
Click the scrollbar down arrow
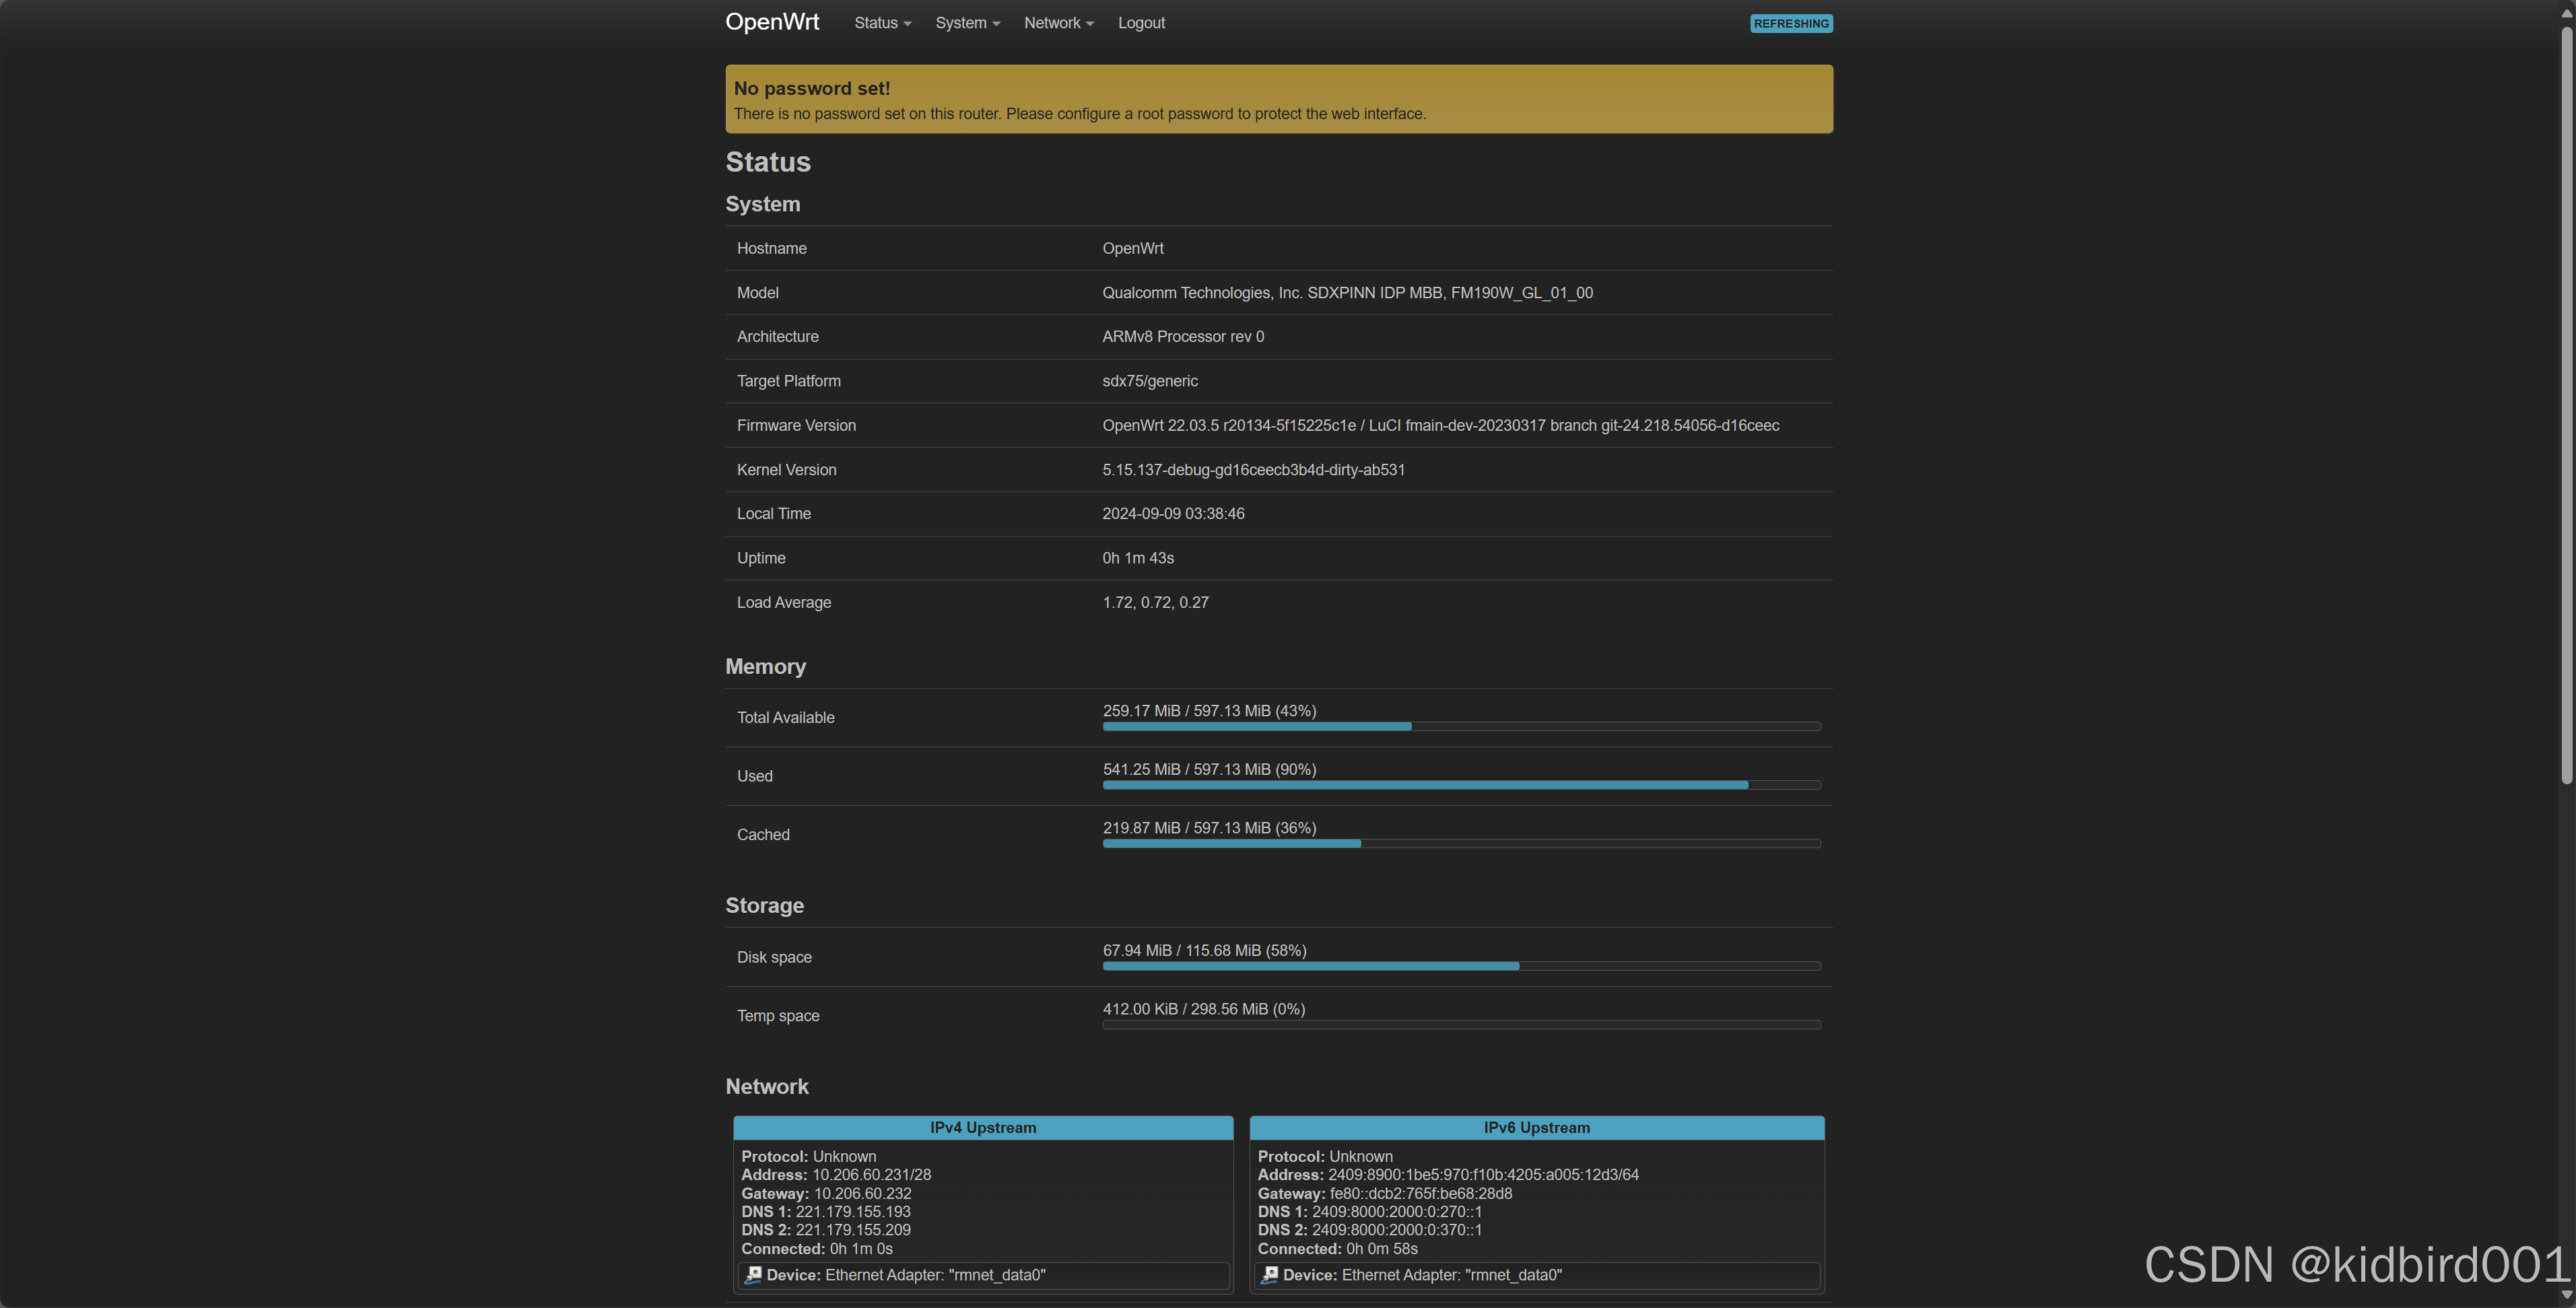pos(2566,1295)
